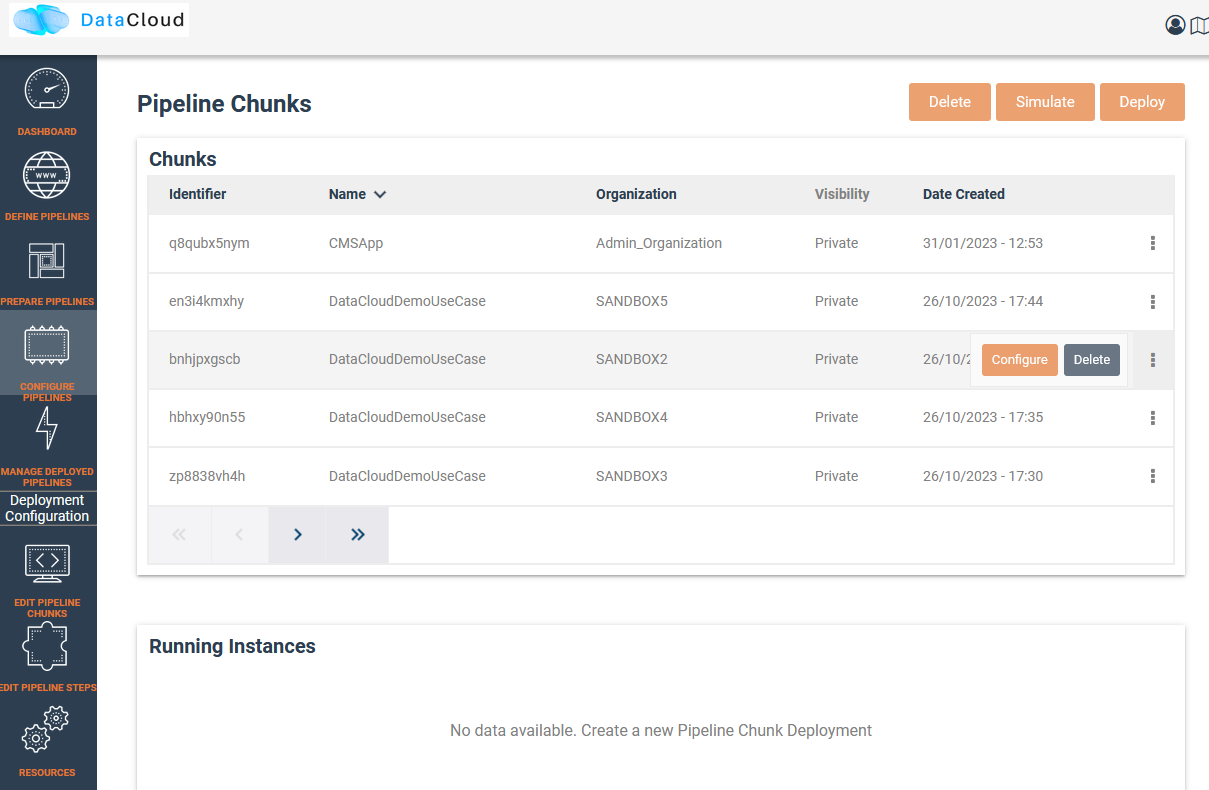
Task: Click the Visibility column header
Action: pos(842,194)
